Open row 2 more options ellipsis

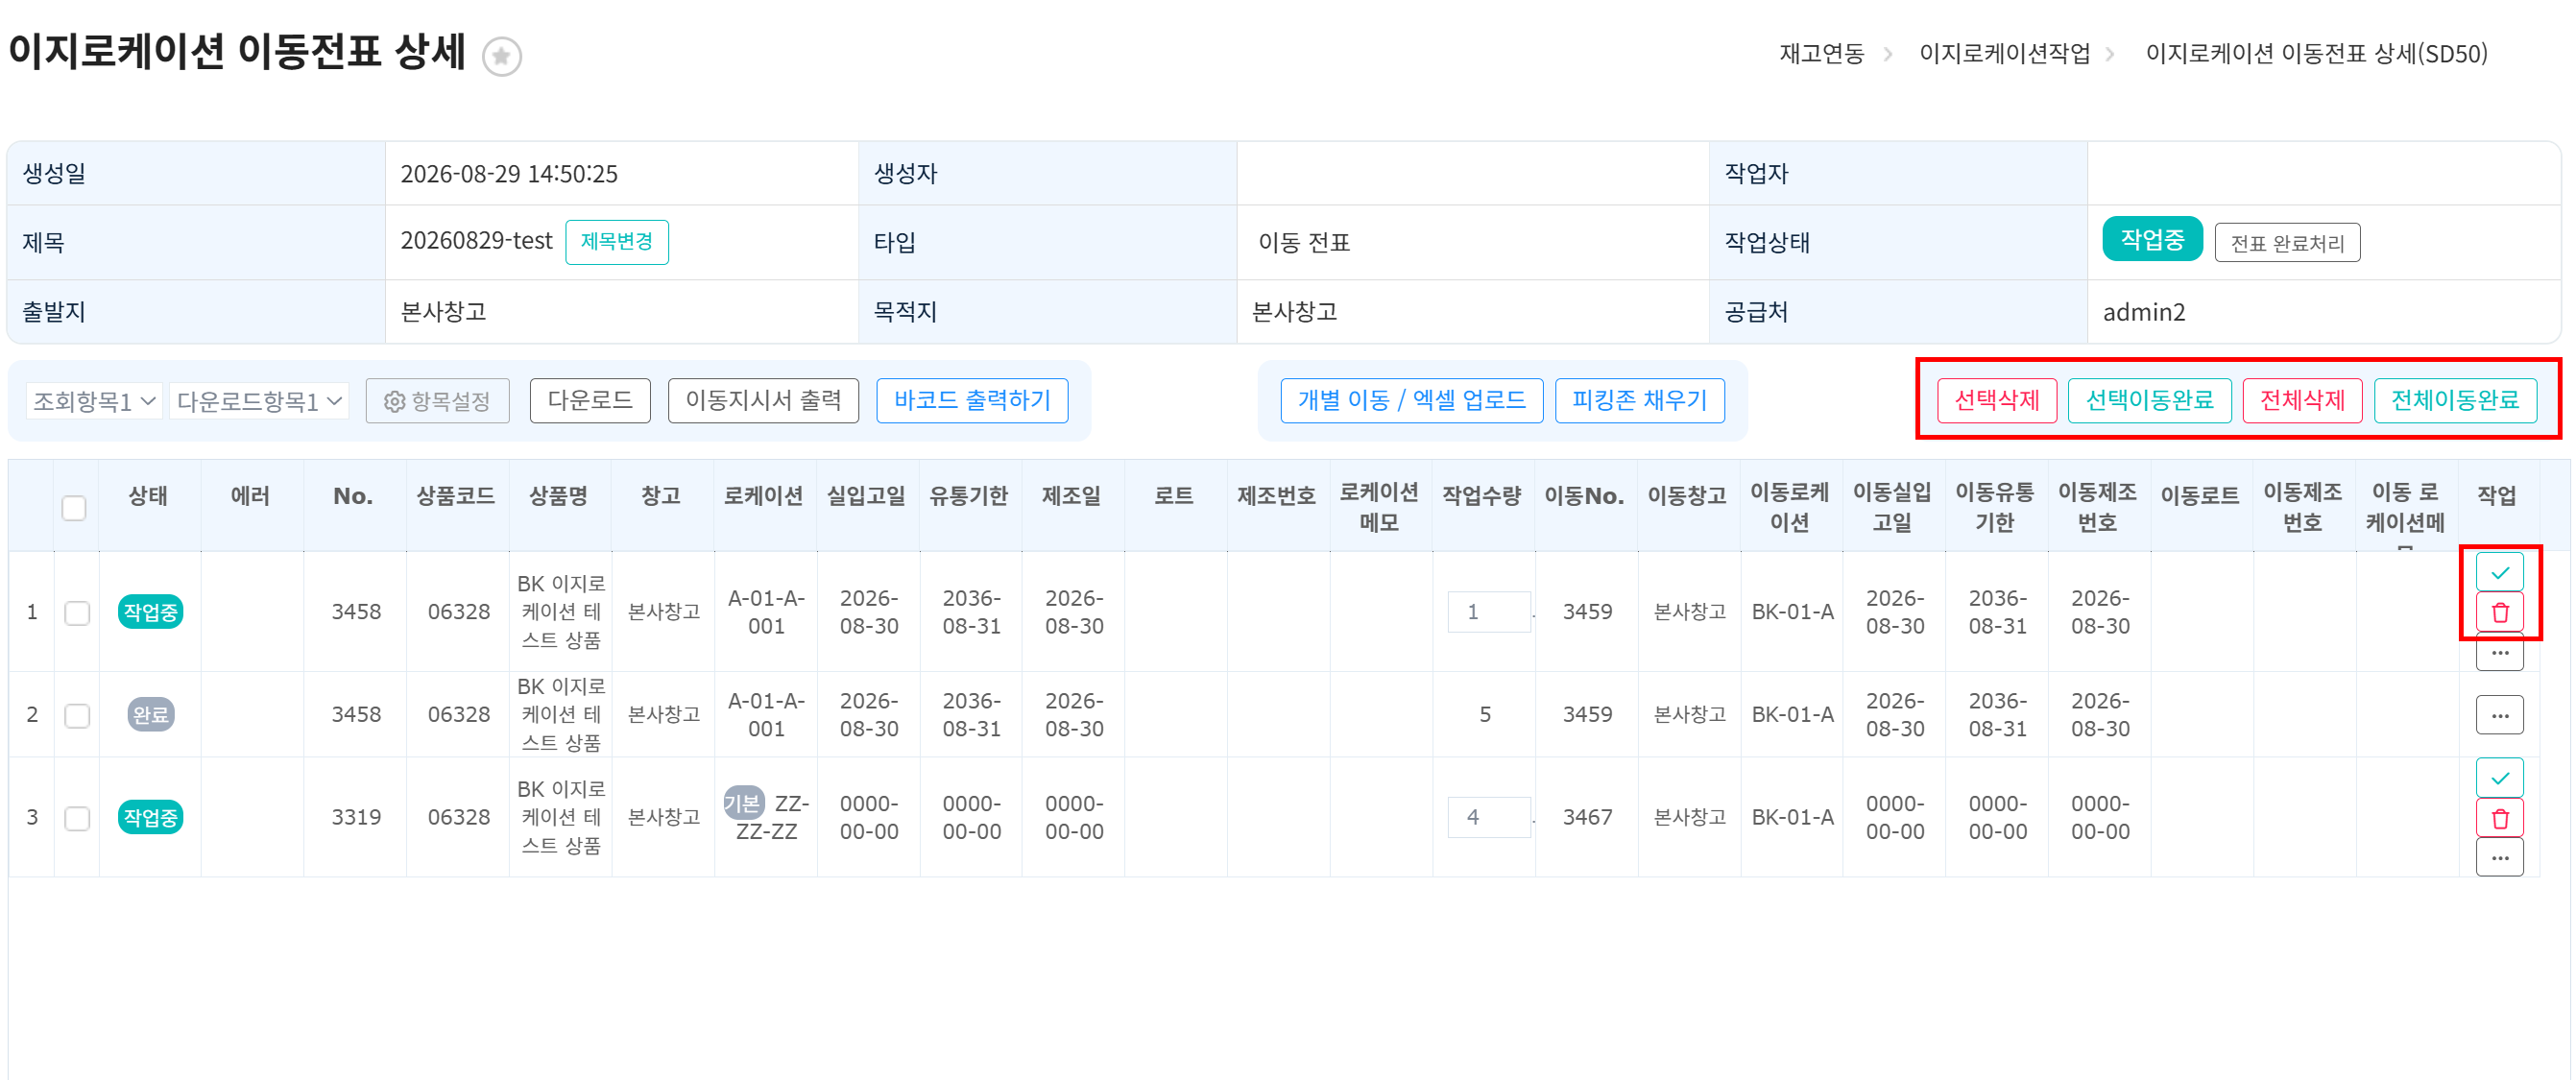click(2499, 715)
